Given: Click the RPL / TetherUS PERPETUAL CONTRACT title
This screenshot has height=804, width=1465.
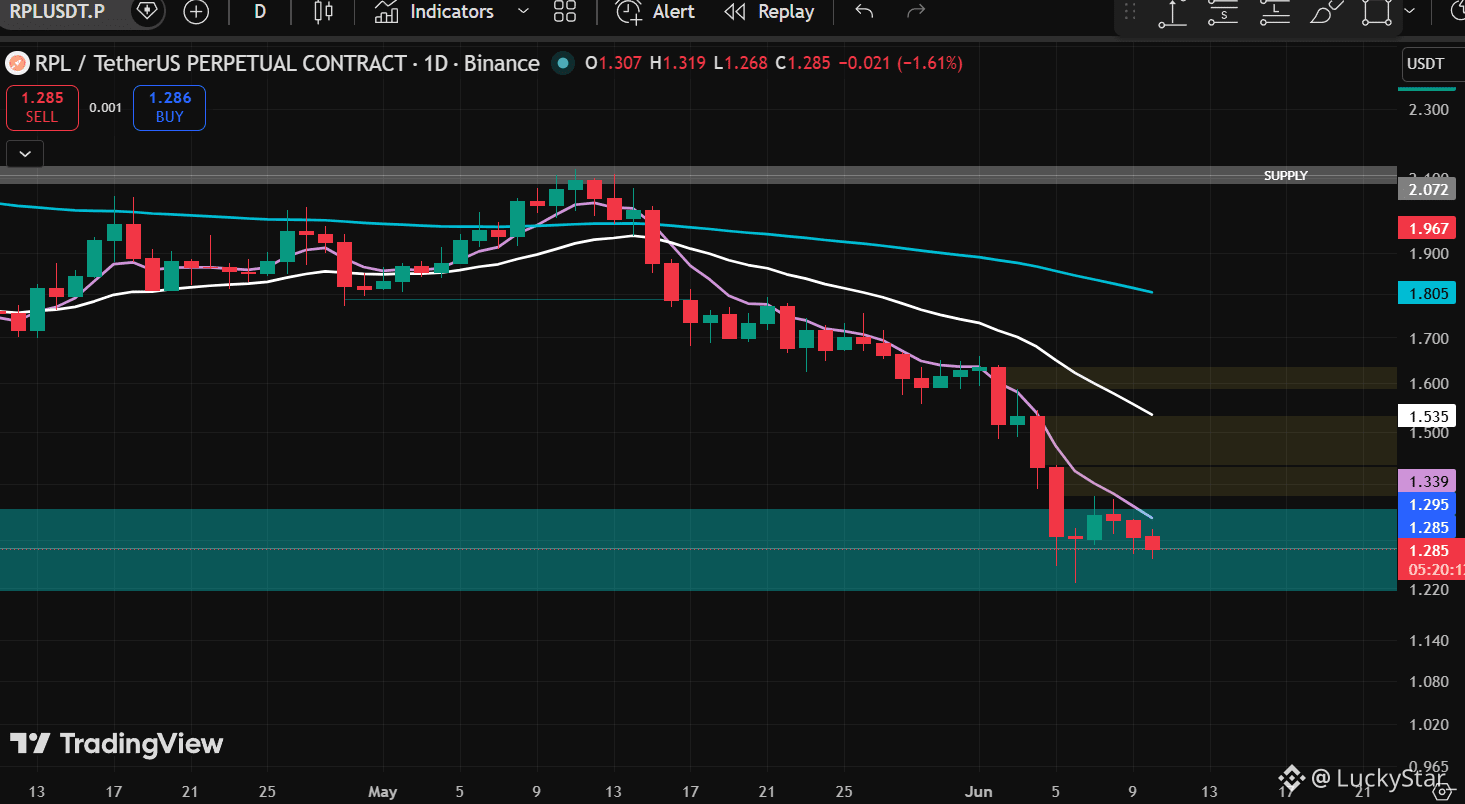Looking at the screenshot, I should pos(287,64).
